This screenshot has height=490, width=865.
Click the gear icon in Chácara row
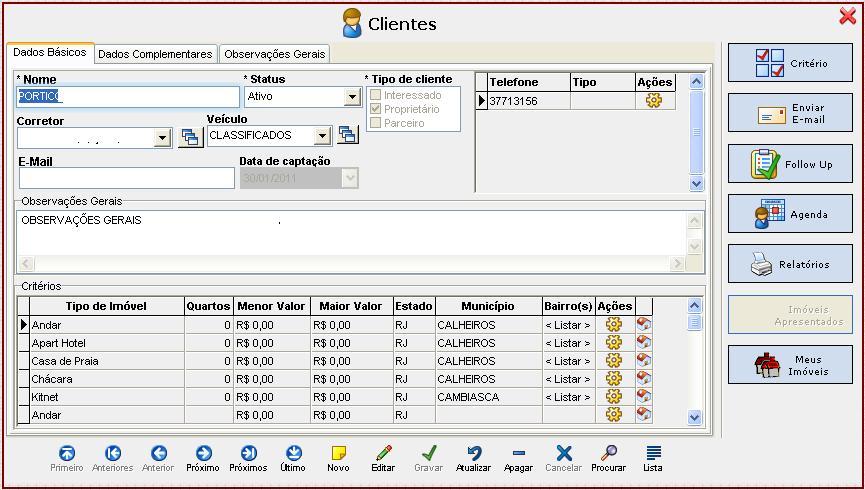click(x=614, y=379)
